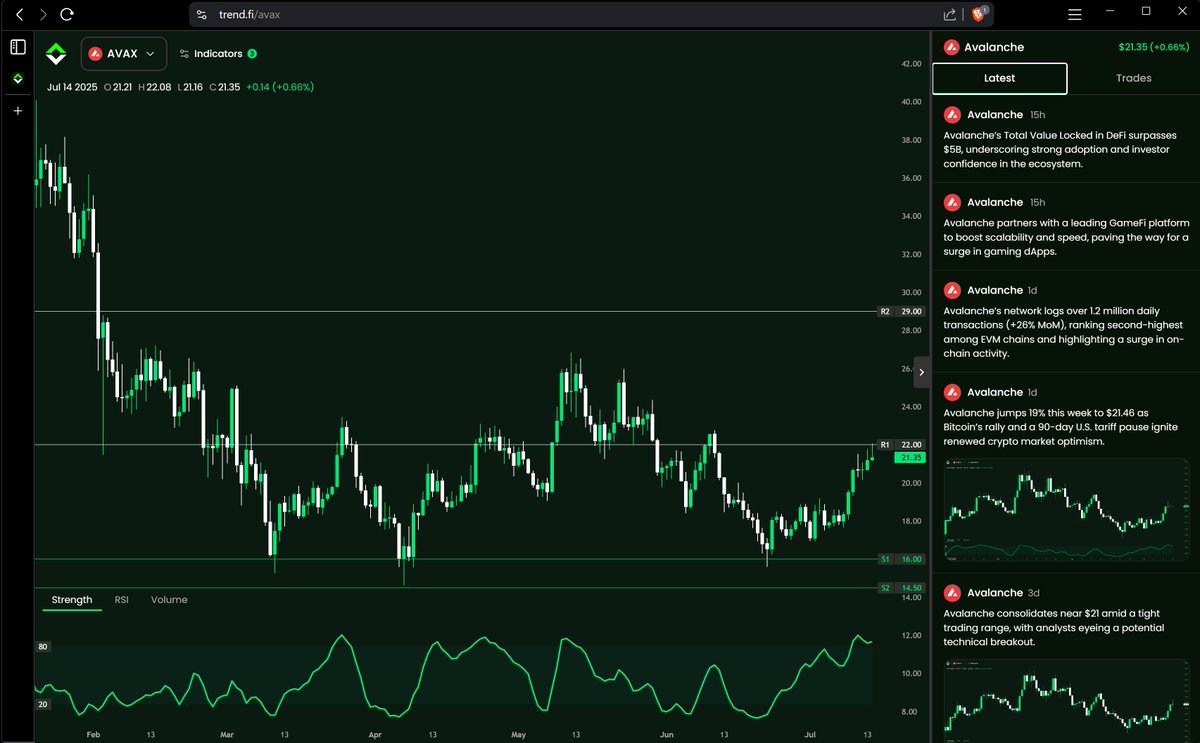Open Brave Shields lion icon
Viewport: 1200px width, 743px height.
pos(979,14)
